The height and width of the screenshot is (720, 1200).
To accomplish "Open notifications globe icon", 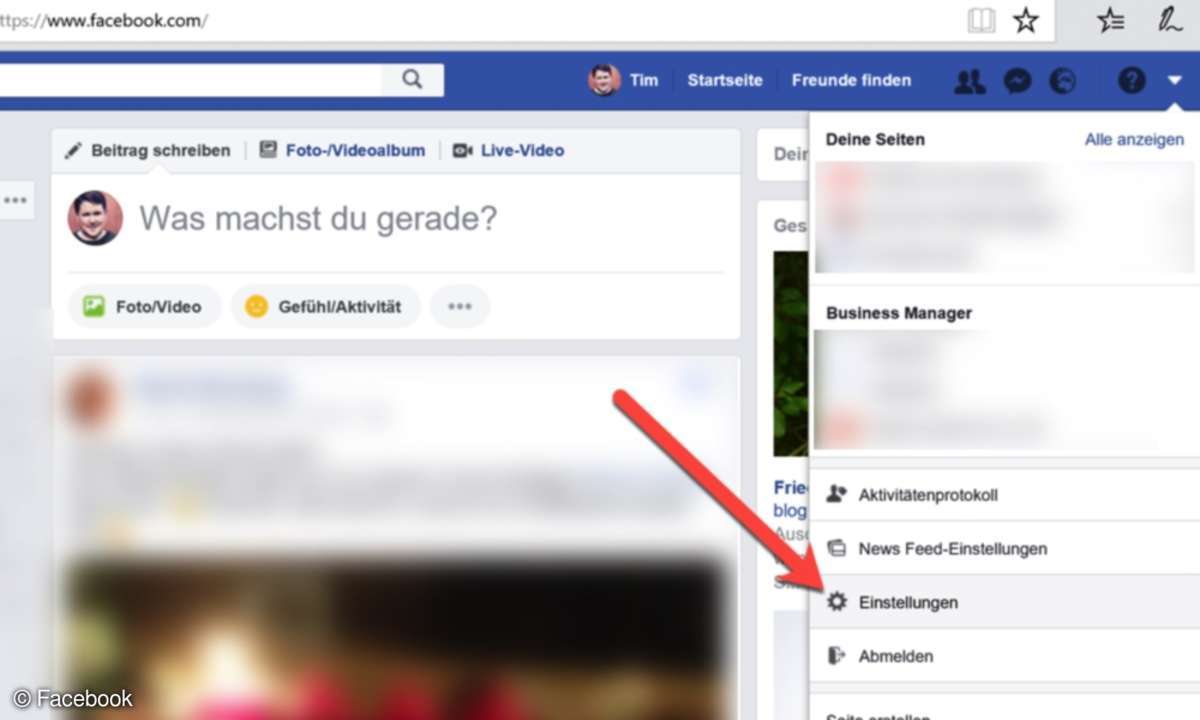I will click(x=1062, y=81).
